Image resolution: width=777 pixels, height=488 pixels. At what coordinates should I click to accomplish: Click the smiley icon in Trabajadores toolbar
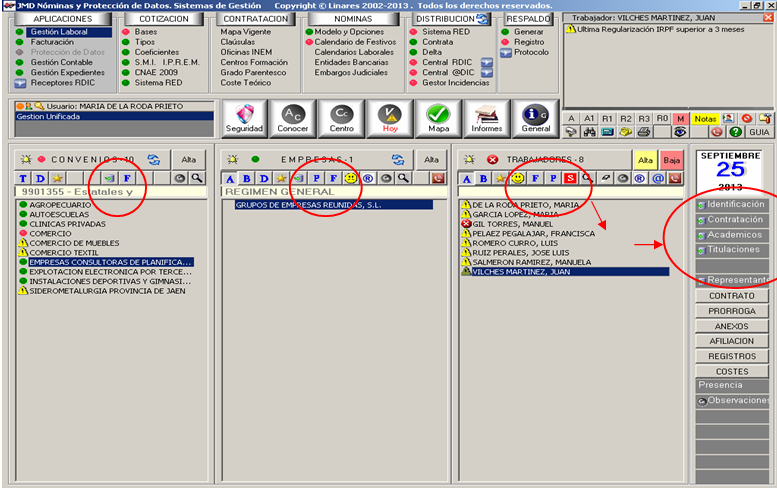pyautogui.click(x=518, y=178)
